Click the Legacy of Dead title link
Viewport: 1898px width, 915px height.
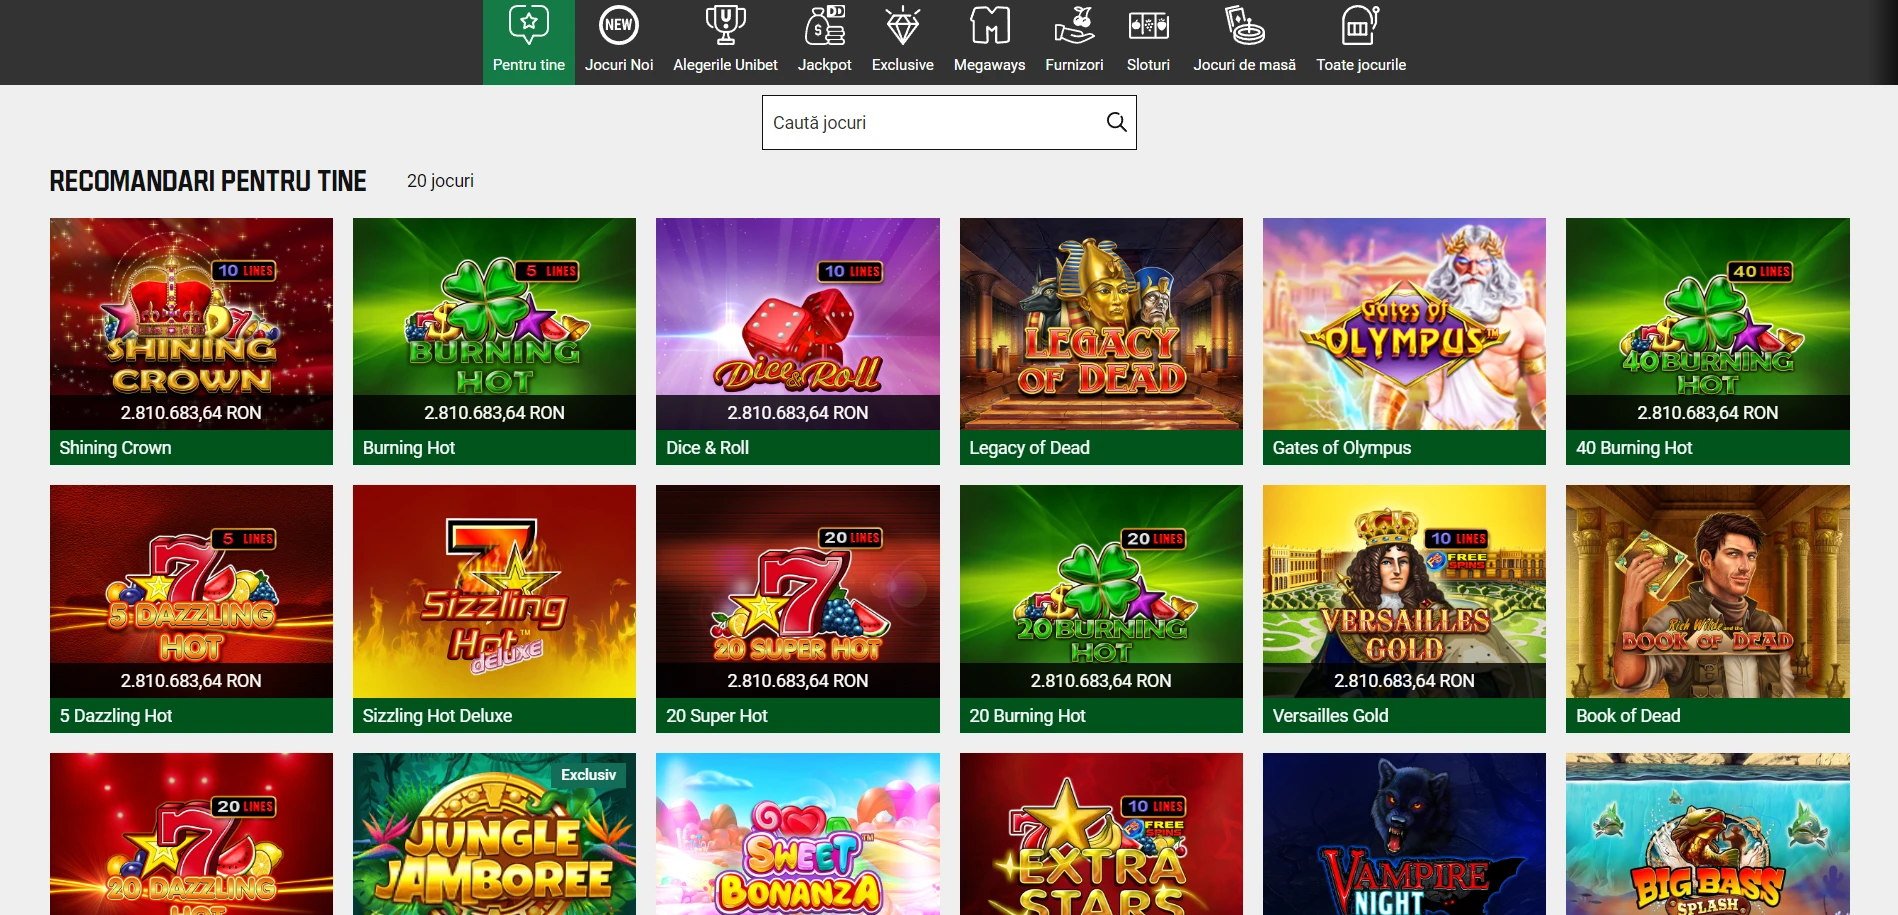pyautogui.click(x=1029, y=448)
